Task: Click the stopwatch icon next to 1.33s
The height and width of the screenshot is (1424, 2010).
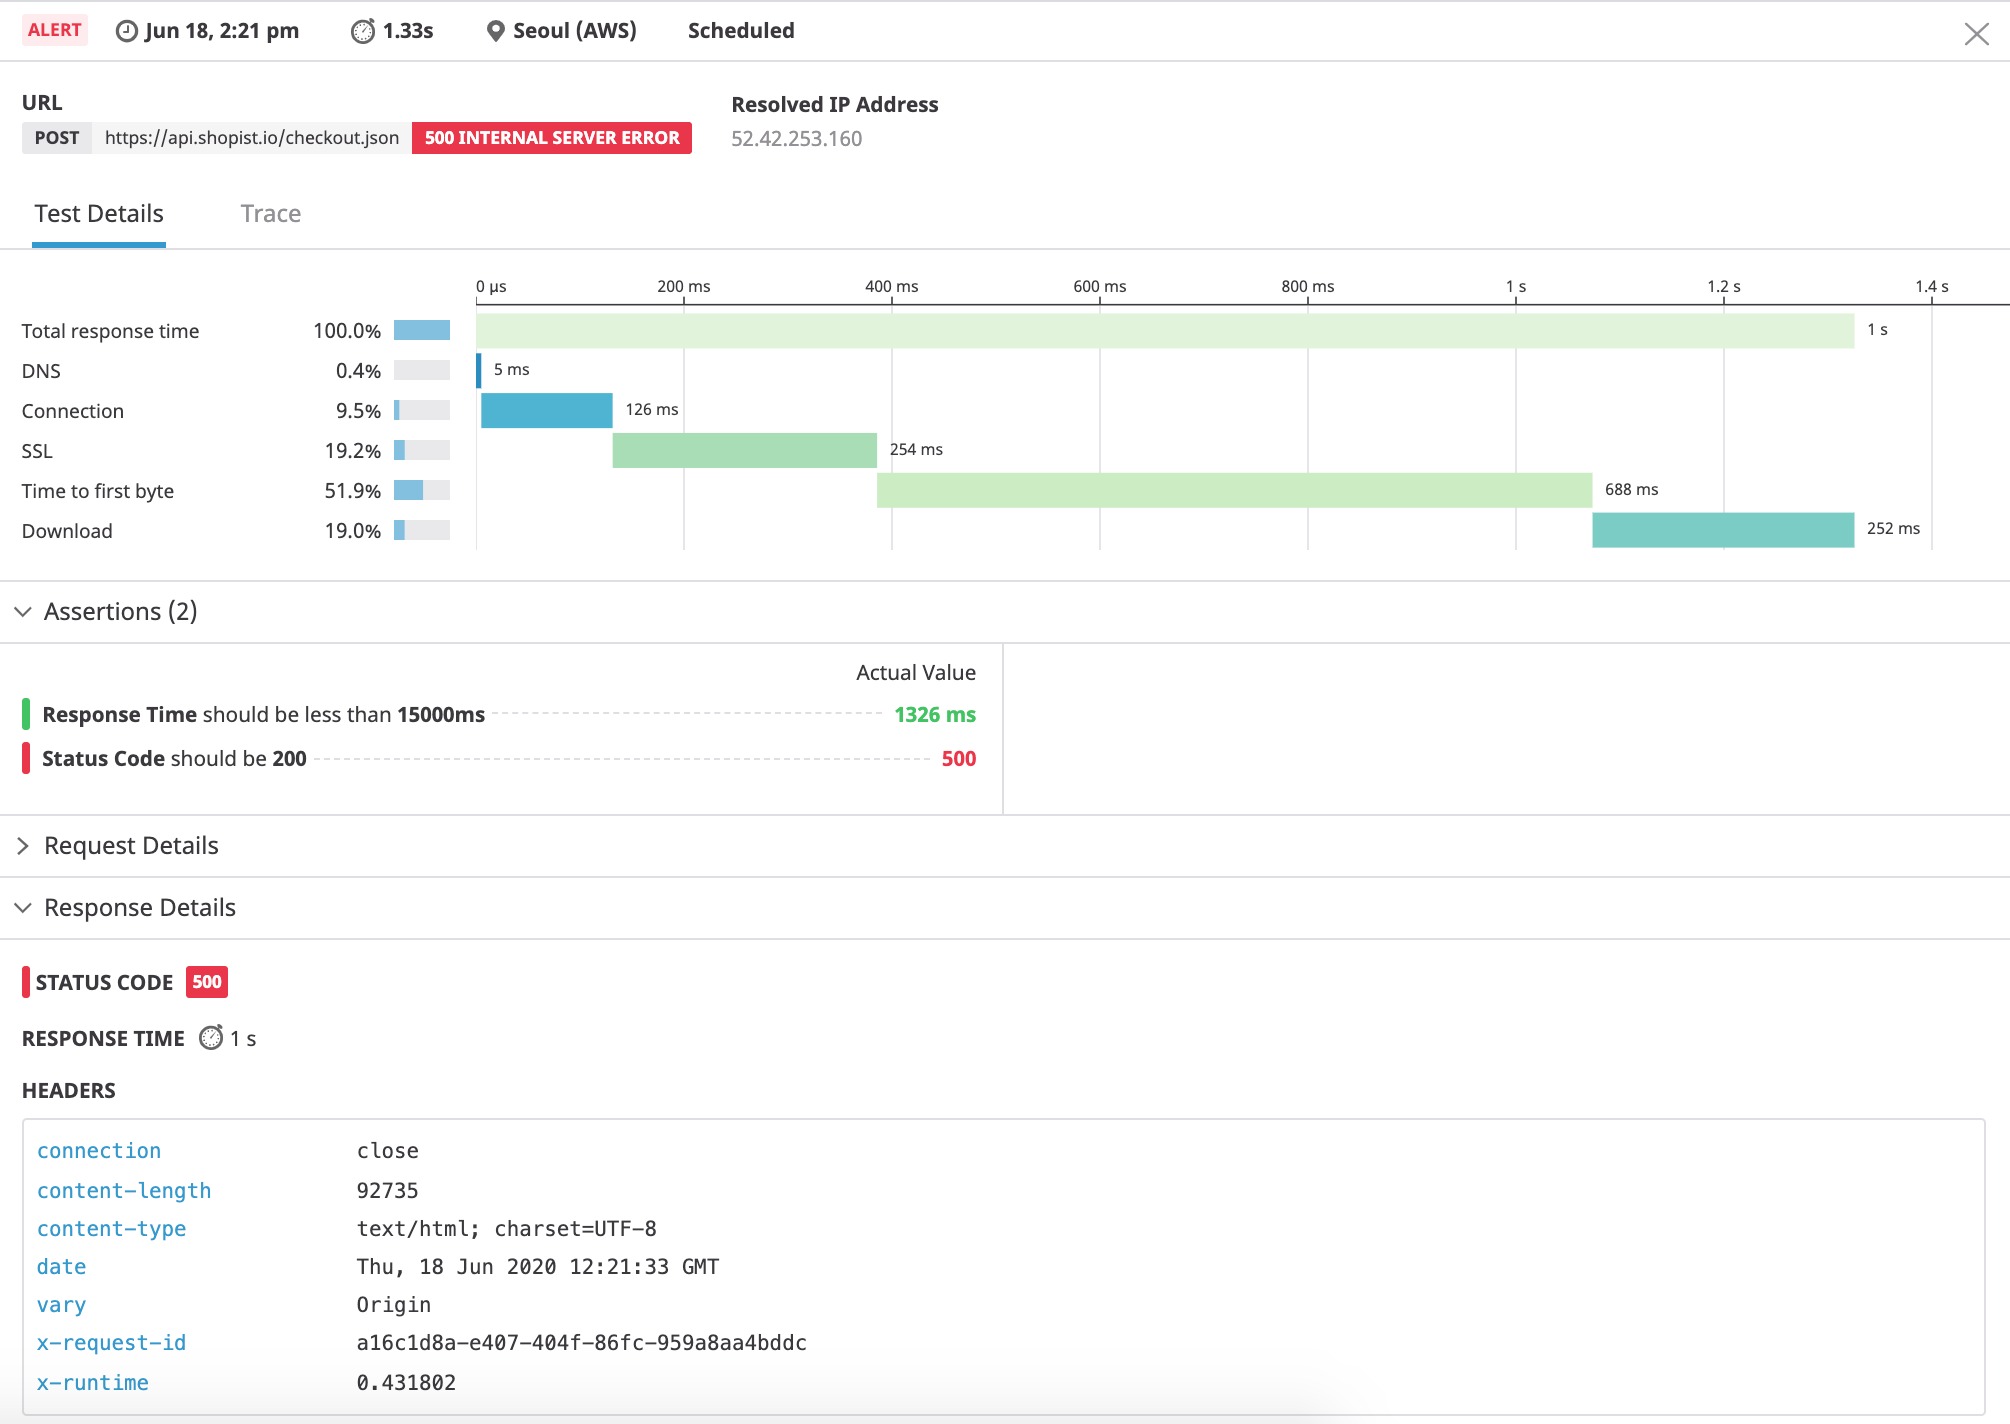Action: pos(363,31)
